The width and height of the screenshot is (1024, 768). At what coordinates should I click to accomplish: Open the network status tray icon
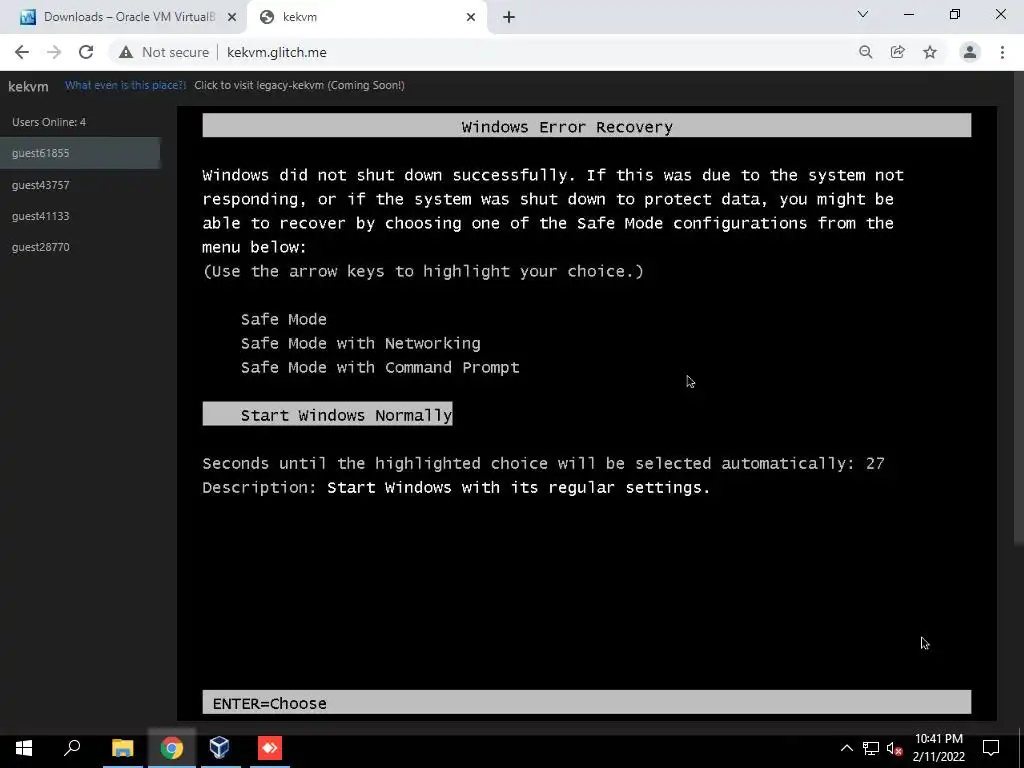871,748
